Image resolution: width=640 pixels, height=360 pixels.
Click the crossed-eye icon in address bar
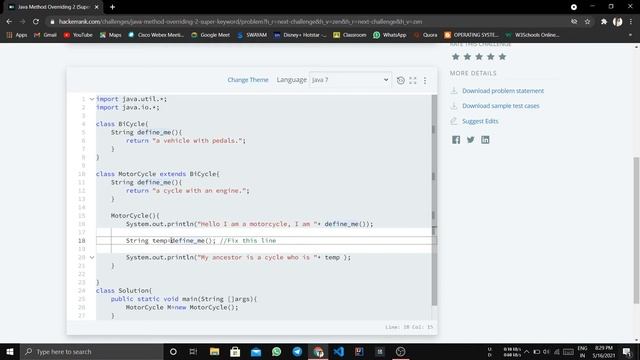coord(574,22)
